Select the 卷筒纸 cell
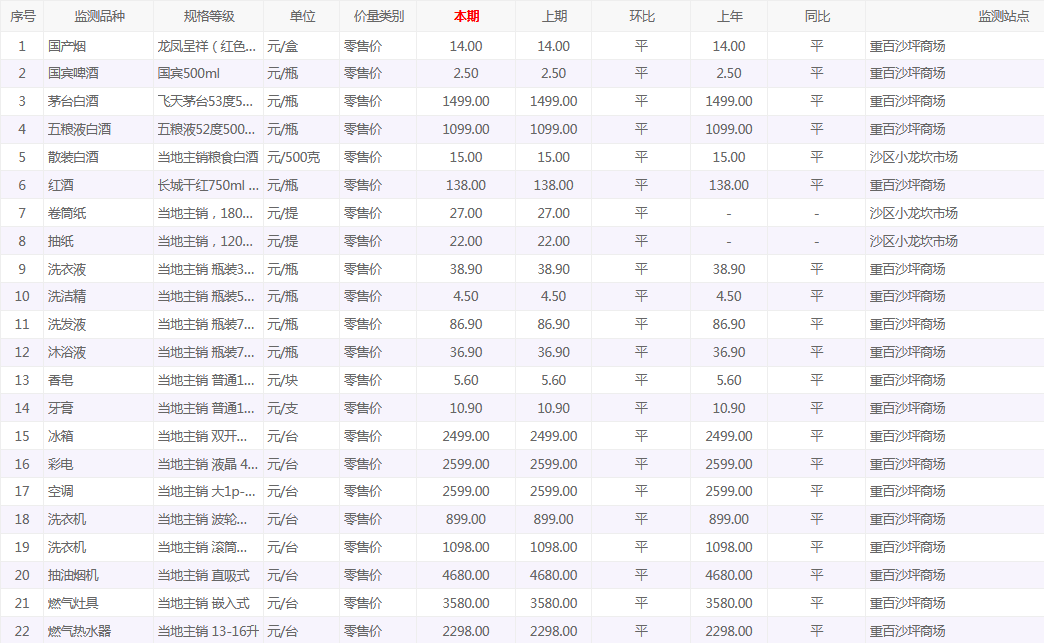 [x=67, y=213]
